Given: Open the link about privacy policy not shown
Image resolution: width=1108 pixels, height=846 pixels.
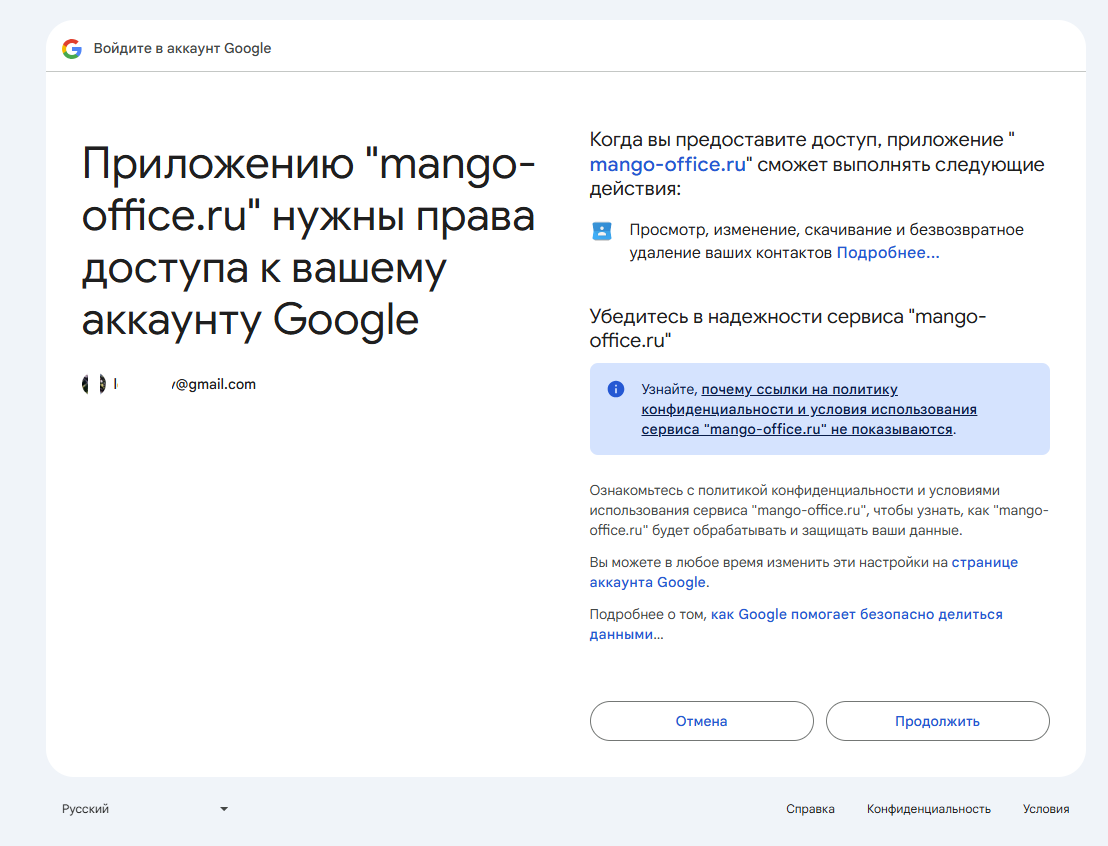Looking at the screenshot, I should pos(809,409).
